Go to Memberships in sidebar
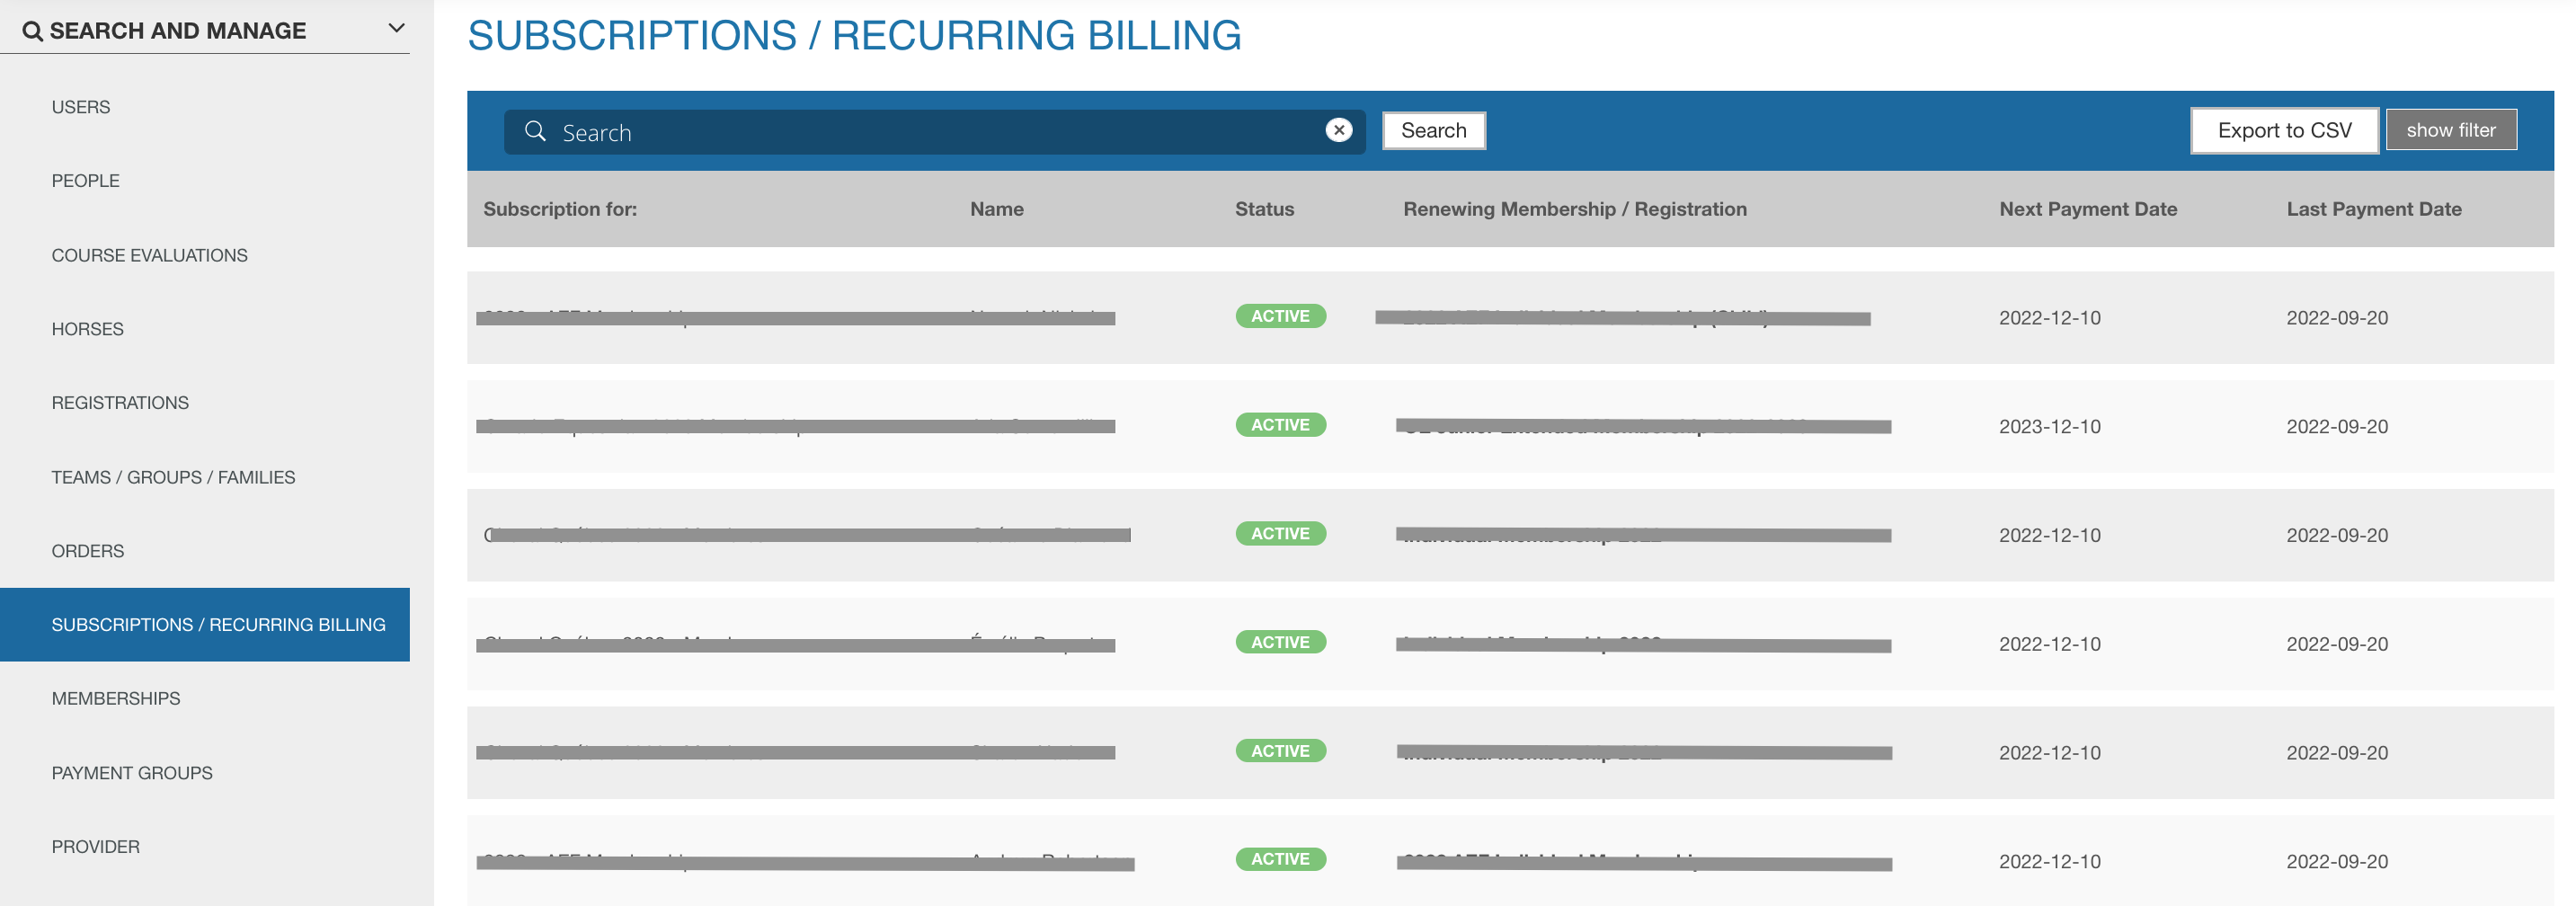Screen dimensions: 2576x906 [116, 698]
